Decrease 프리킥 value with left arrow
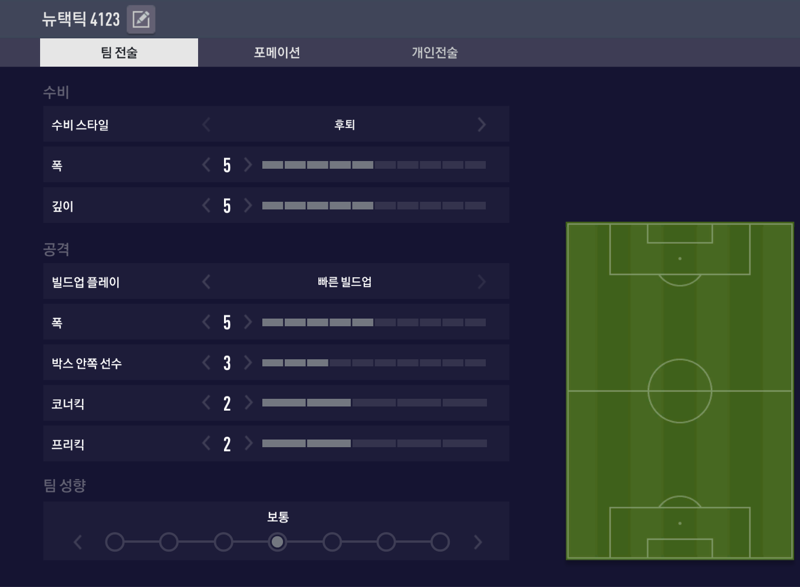The height and width of the screenshot is (587, 800). click(207, 444)
